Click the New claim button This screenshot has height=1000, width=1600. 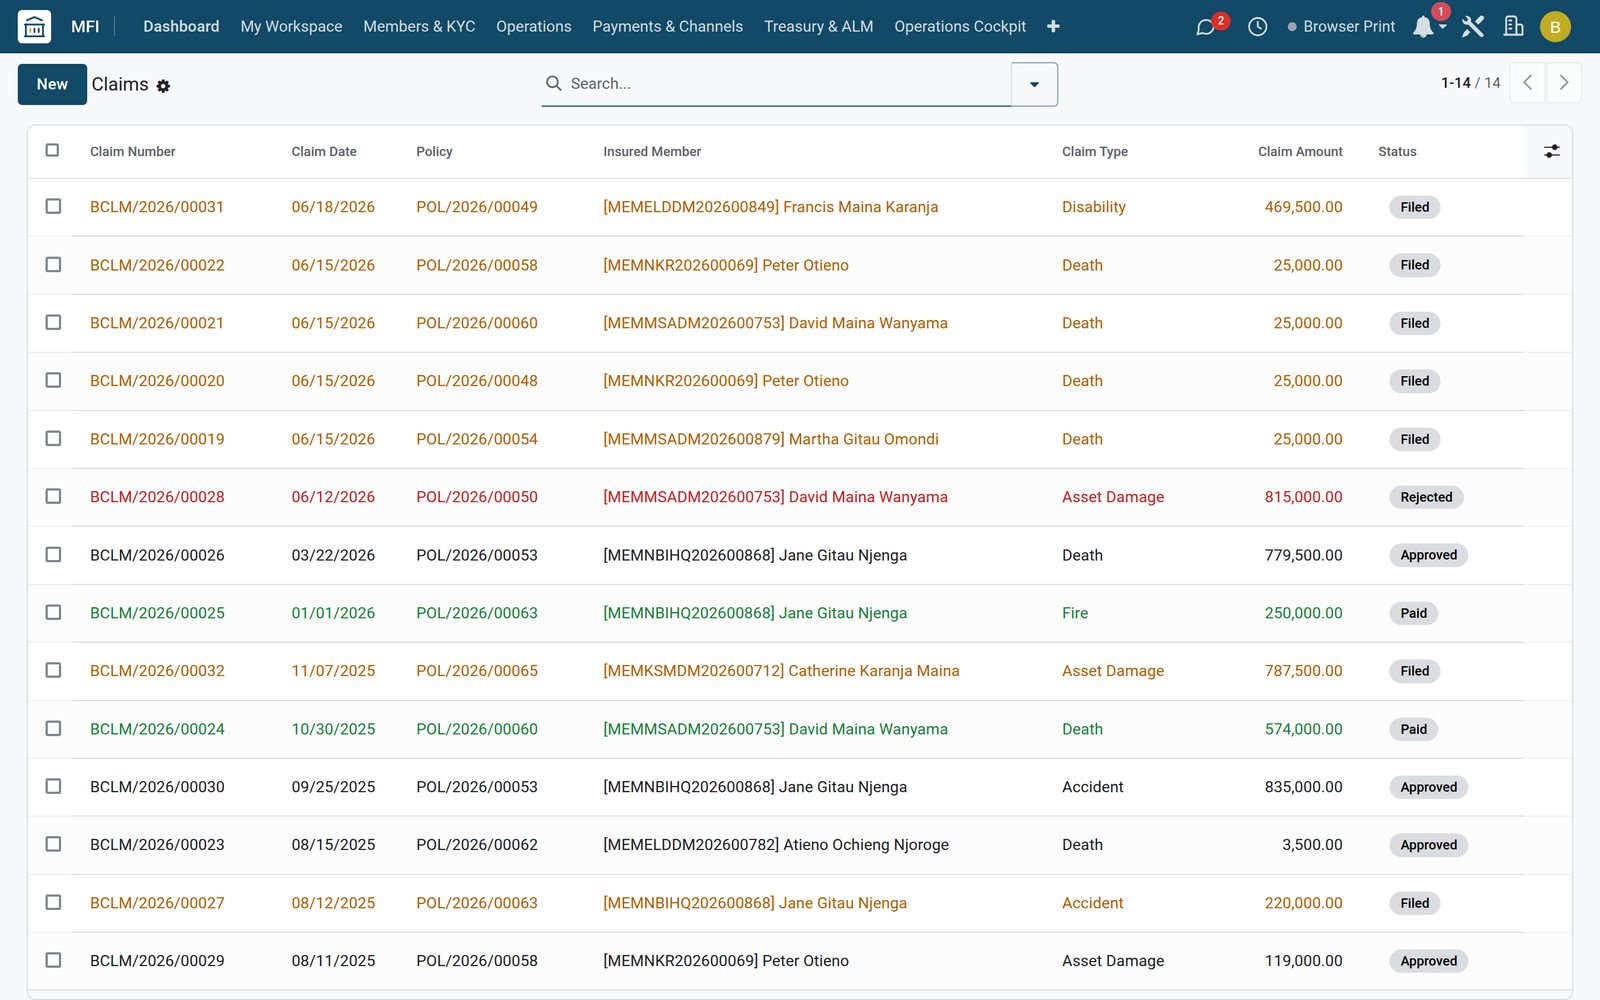[x=52, y=84]
